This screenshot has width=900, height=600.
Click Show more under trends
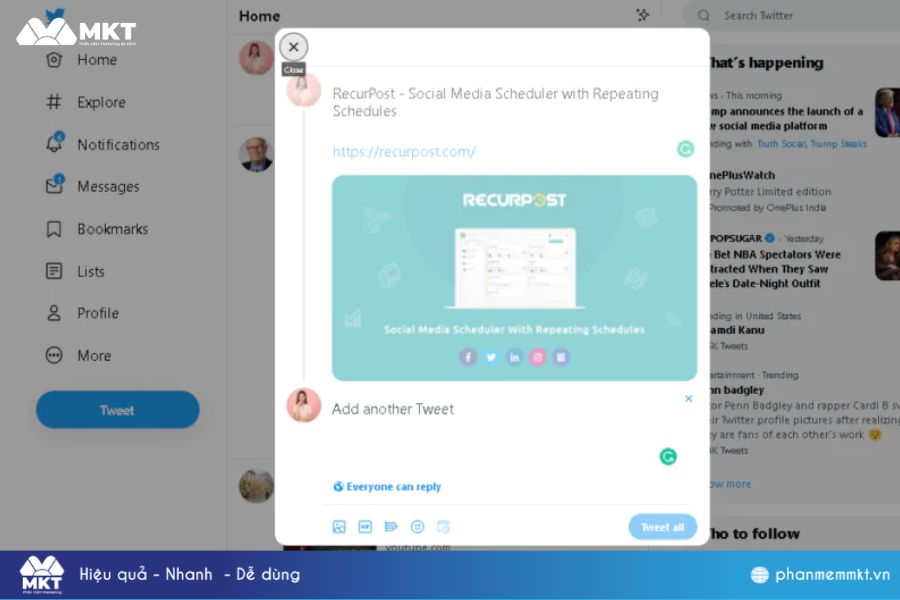[x=729, y=484]
